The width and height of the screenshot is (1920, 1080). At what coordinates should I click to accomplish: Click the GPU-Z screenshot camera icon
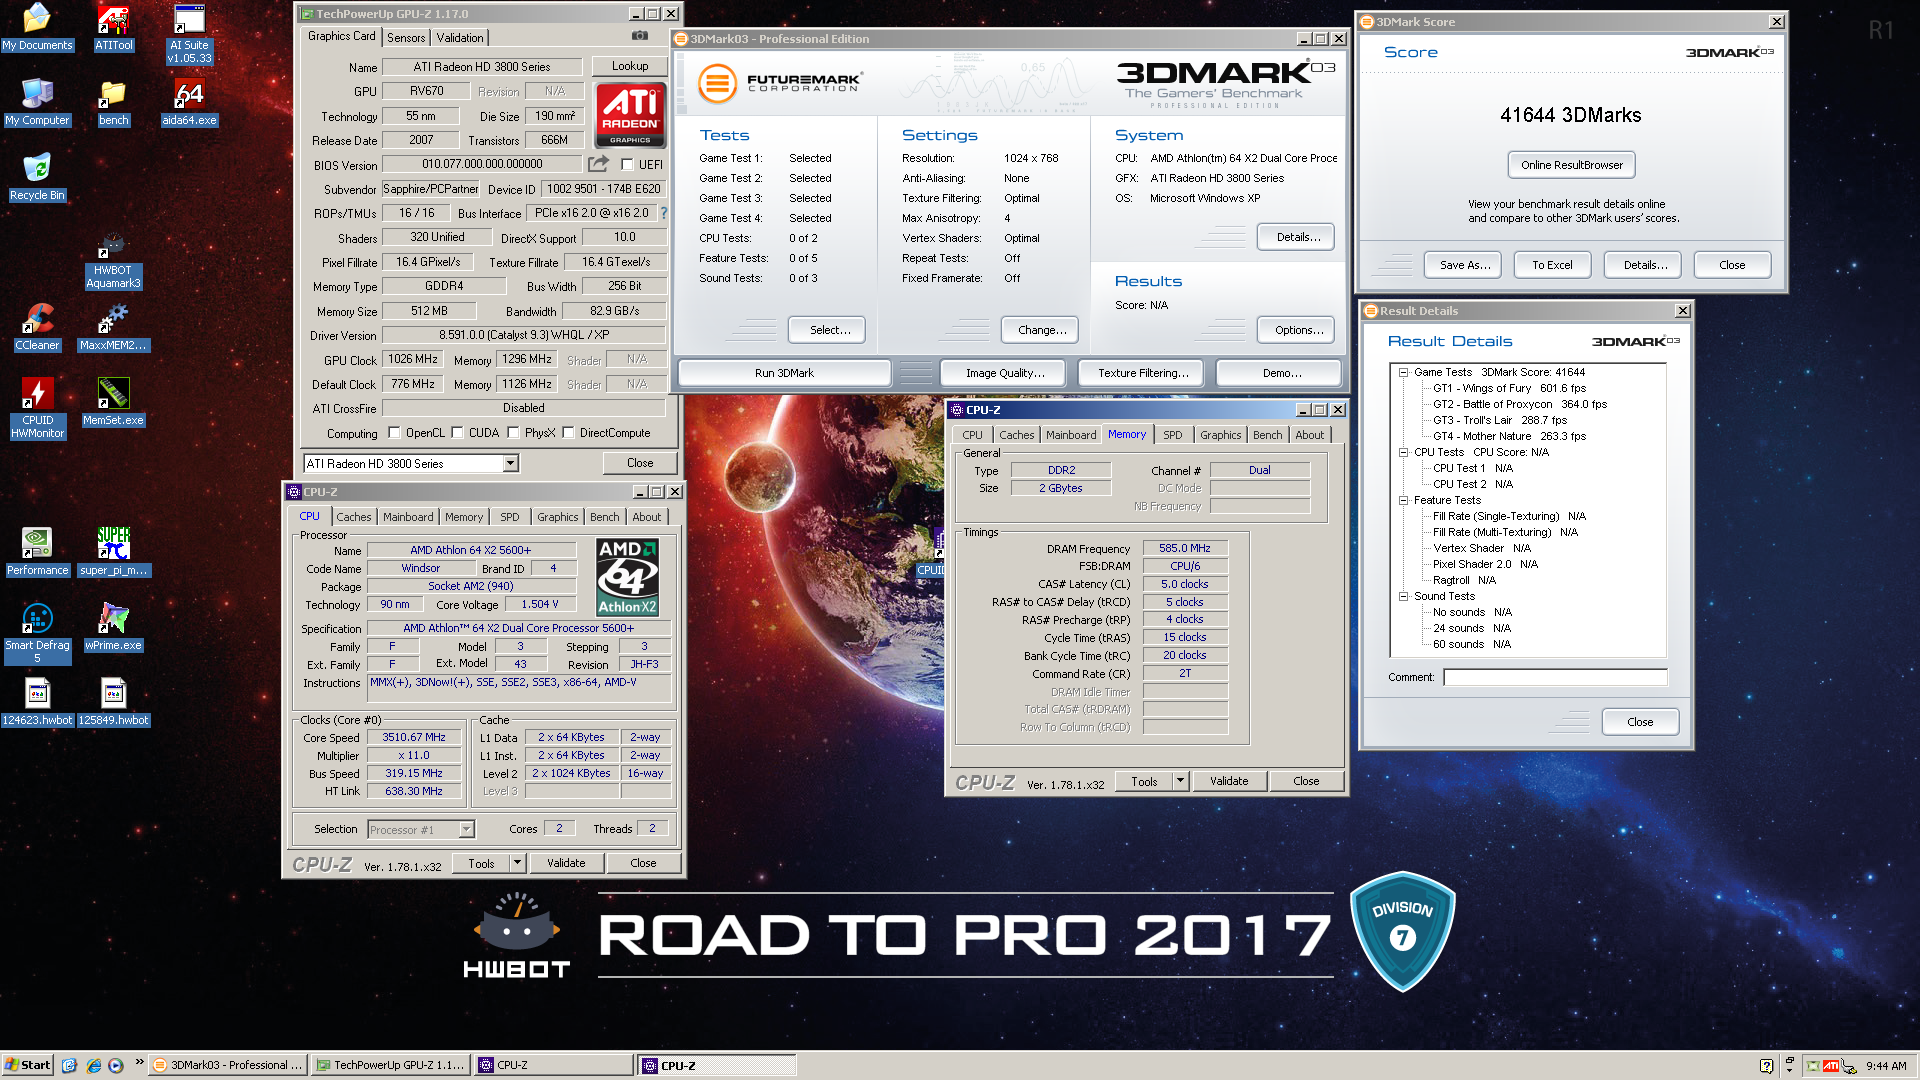(640, 36)
